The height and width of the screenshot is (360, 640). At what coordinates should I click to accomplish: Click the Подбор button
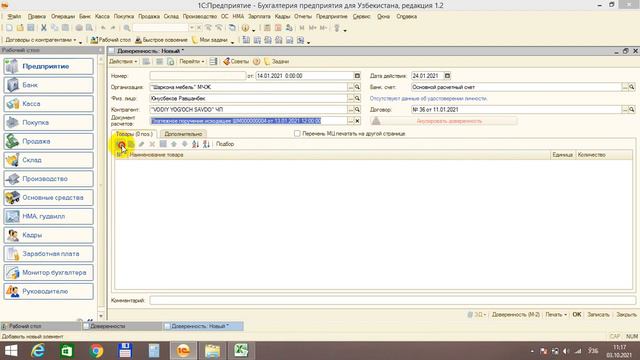pyautogui.click(x=225, y=144)
